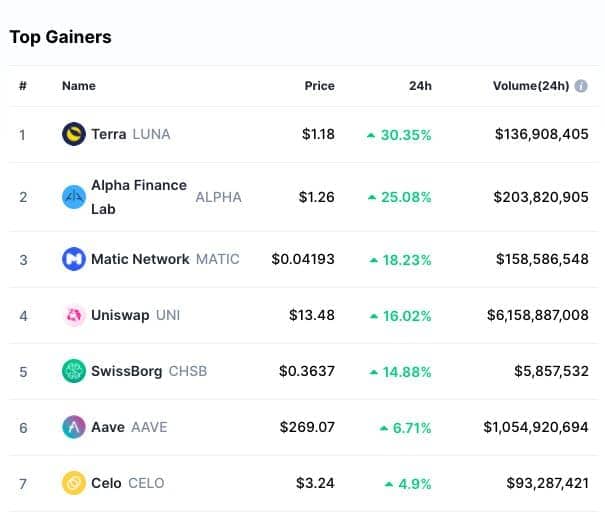Screen dimensions: 605x515
Task: Sort by the 24h column header
Action: [x=420, y=86]
